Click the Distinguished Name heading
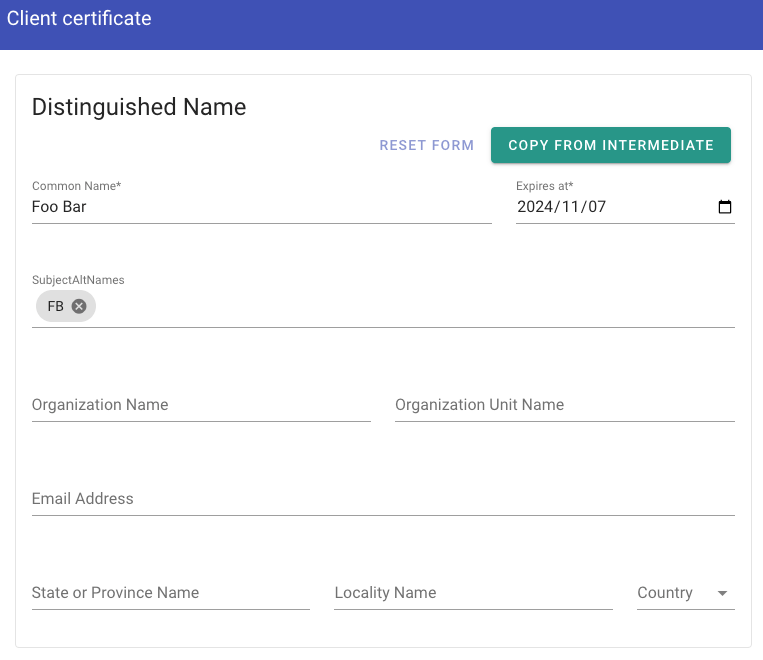 pos(139,107)
